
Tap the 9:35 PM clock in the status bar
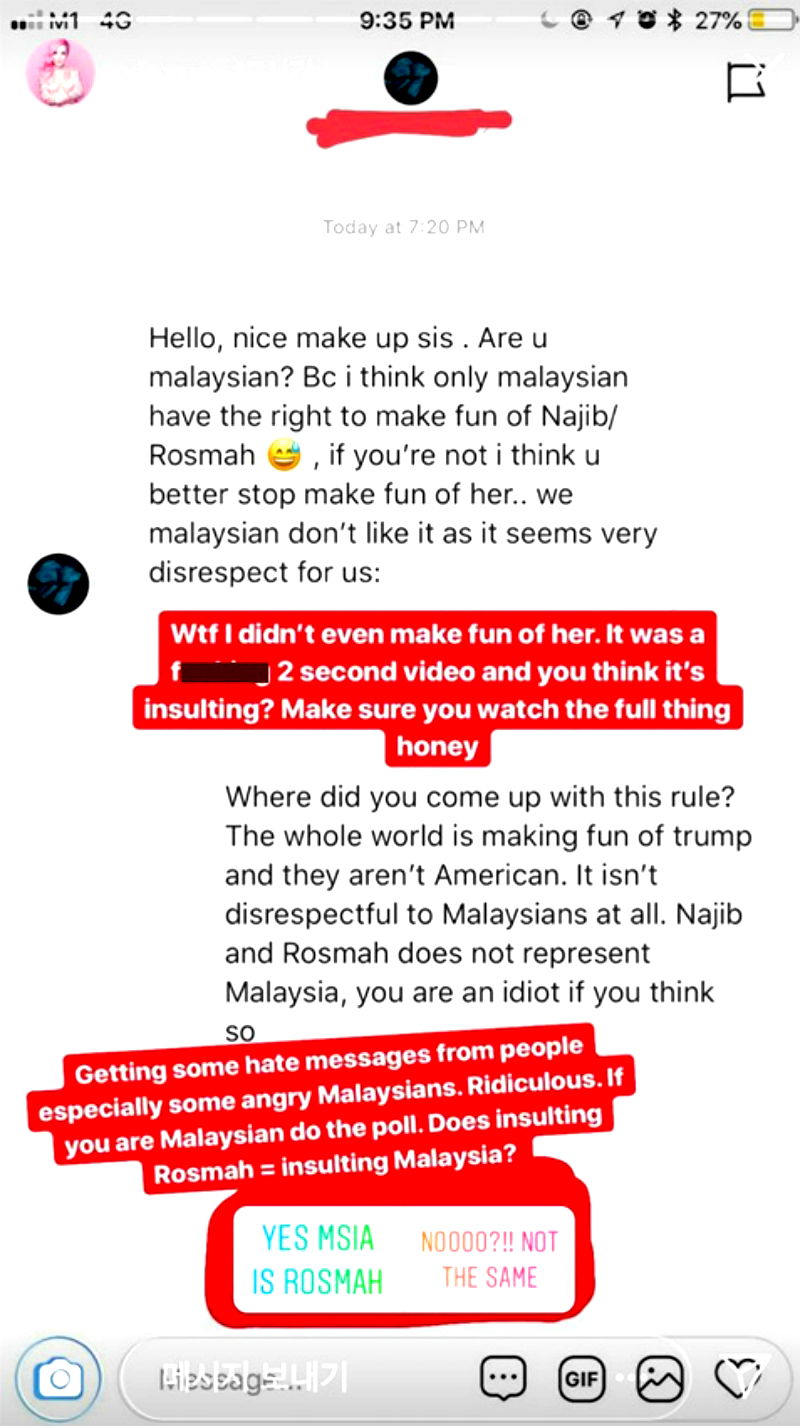tap(406, 20)
